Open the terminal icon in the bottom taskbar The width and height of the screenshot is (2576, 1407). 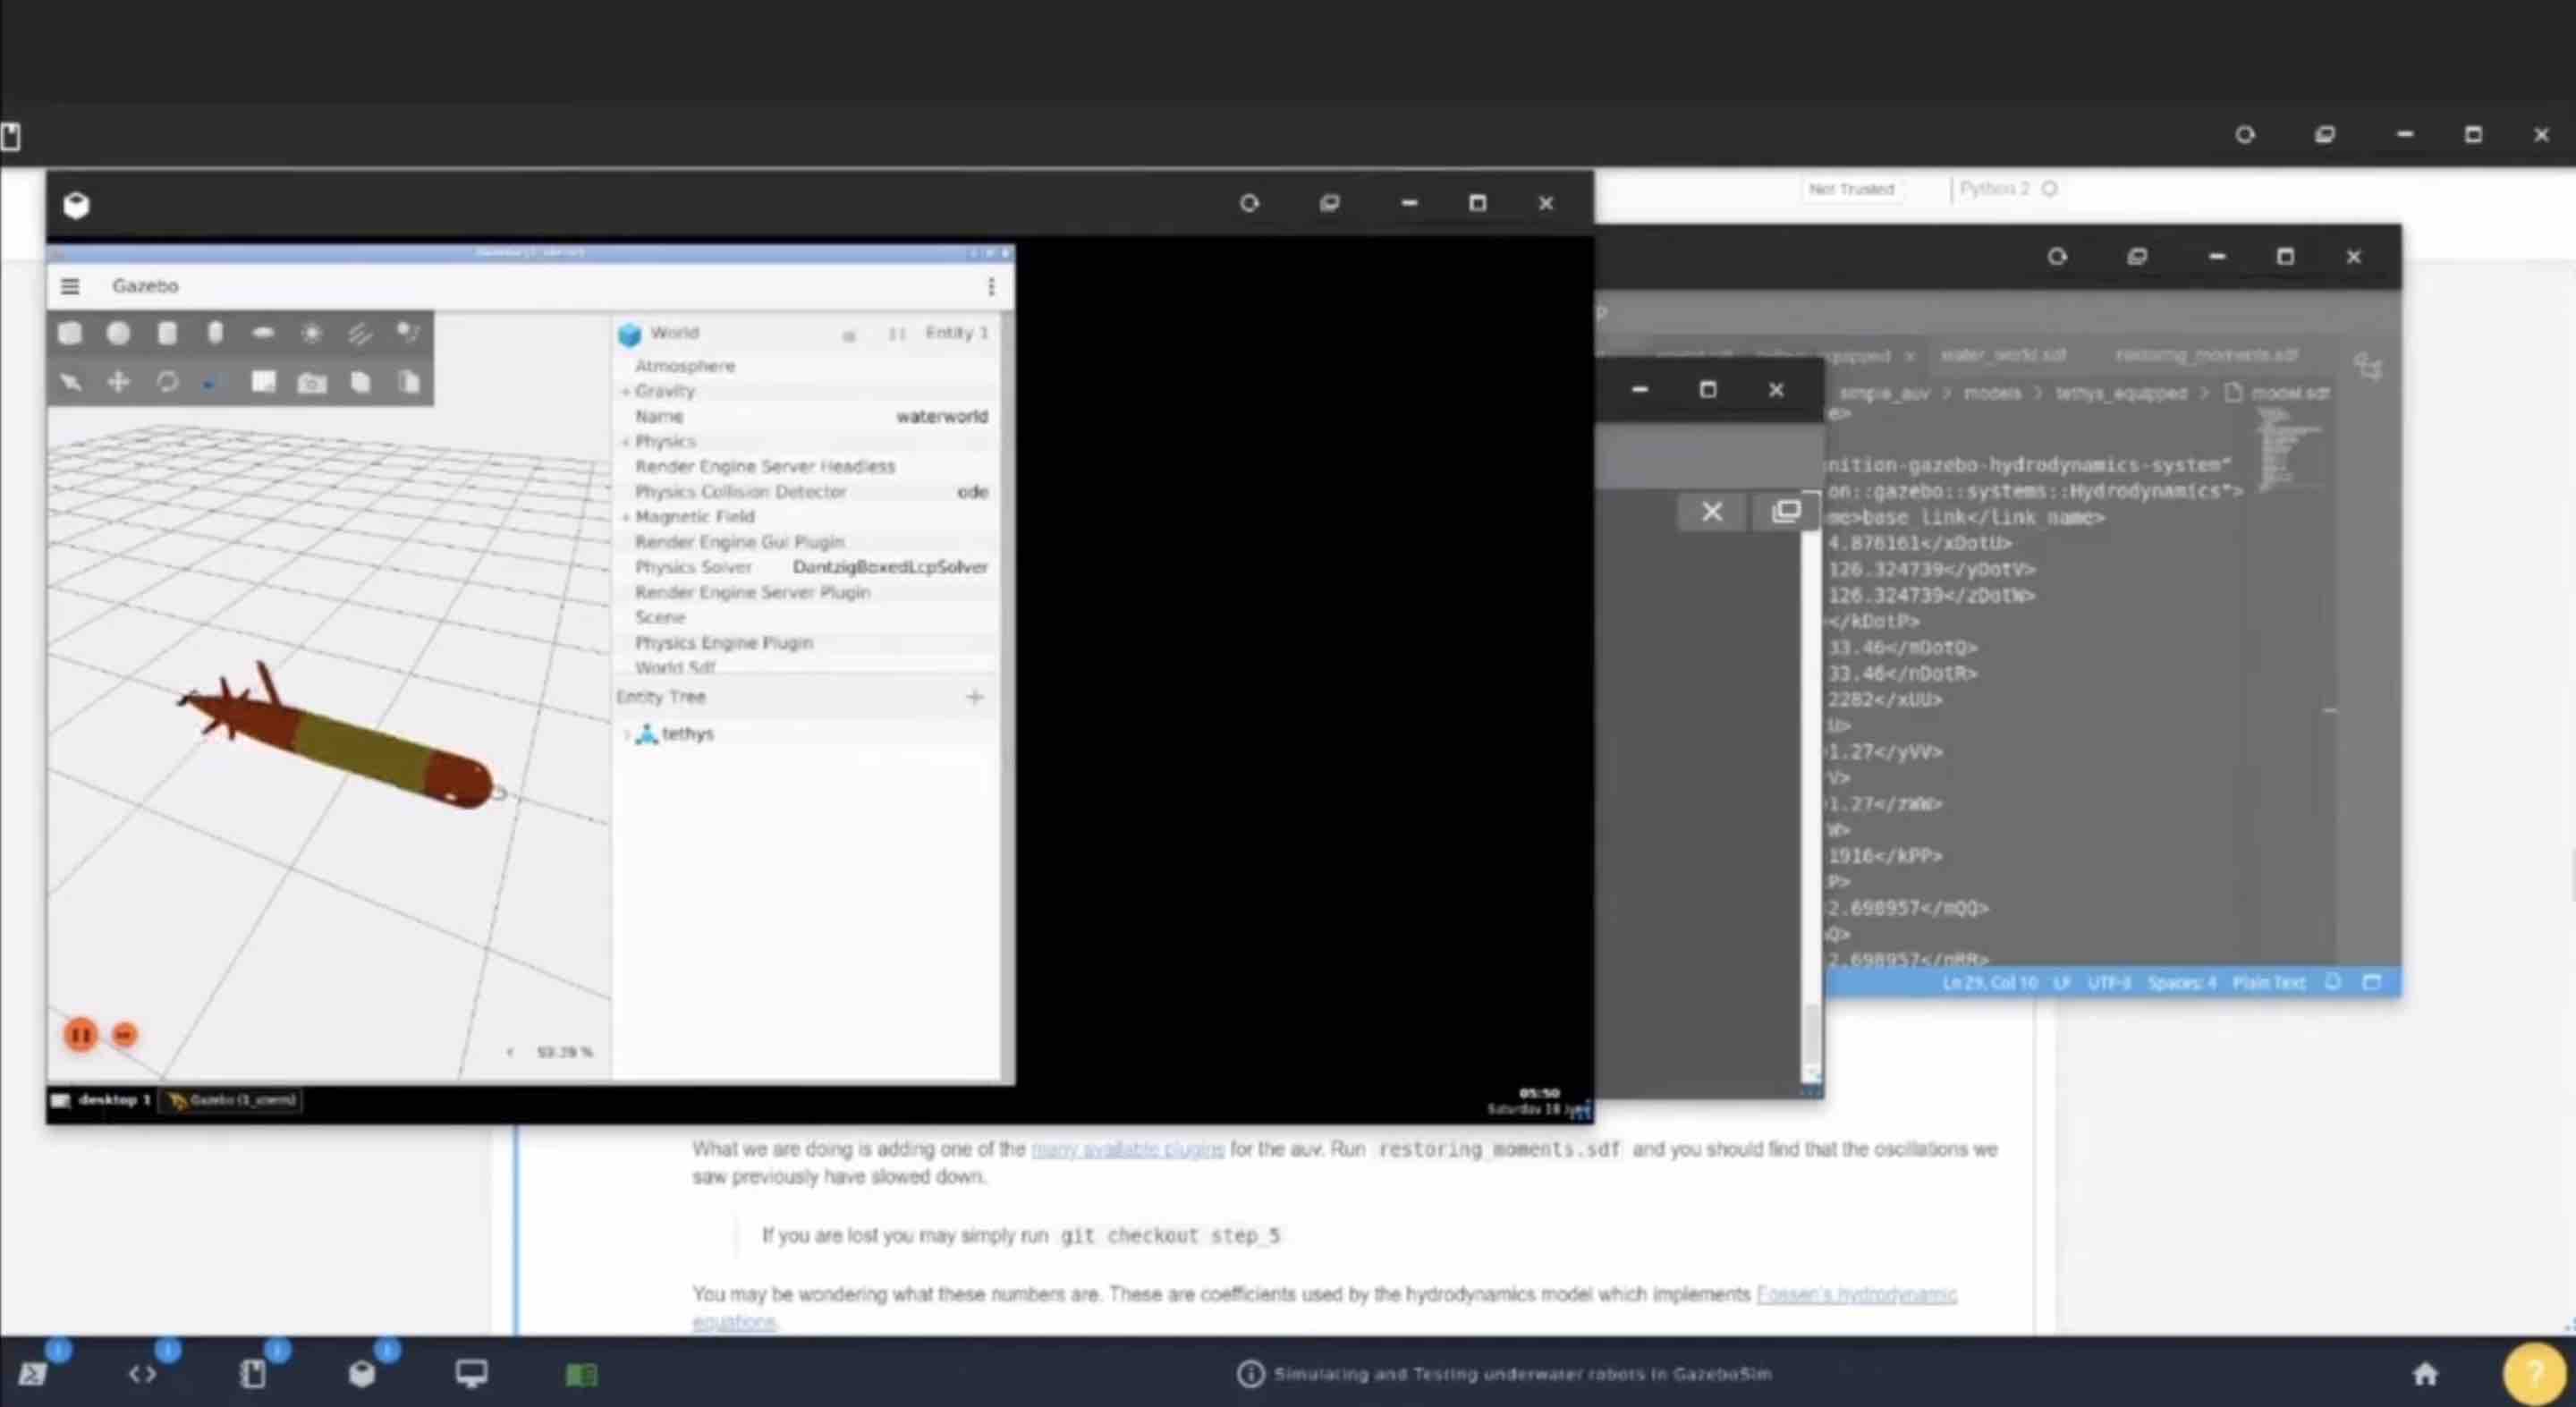32,1374
